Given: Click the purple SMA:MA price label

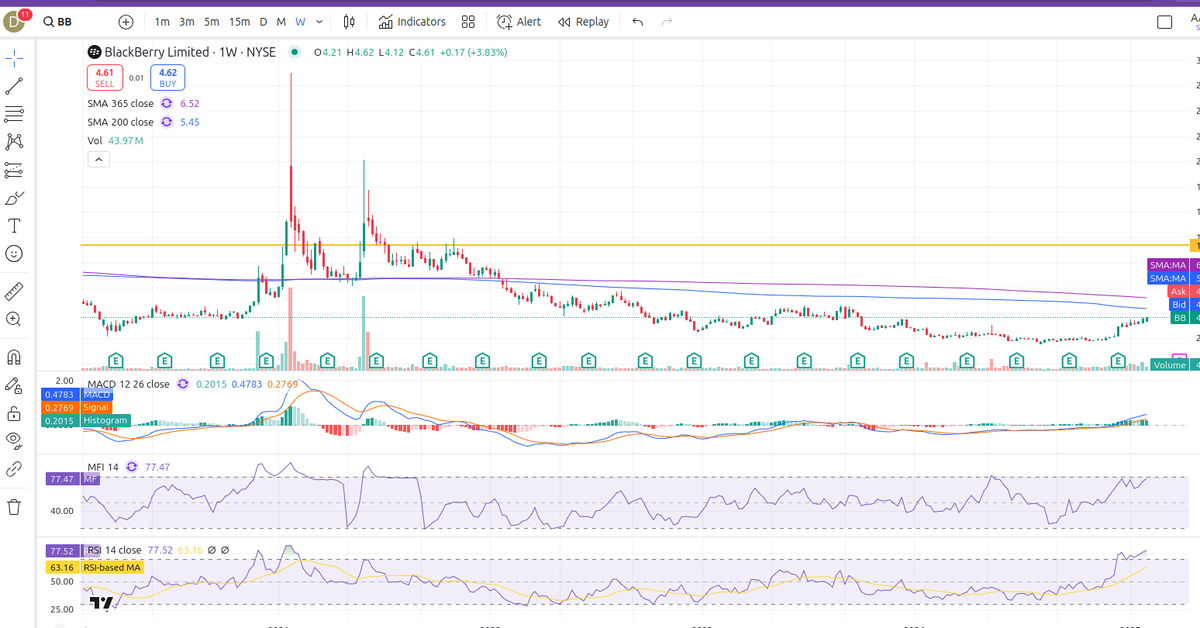Looking at the screenshot, I should tap(1169, 264).
